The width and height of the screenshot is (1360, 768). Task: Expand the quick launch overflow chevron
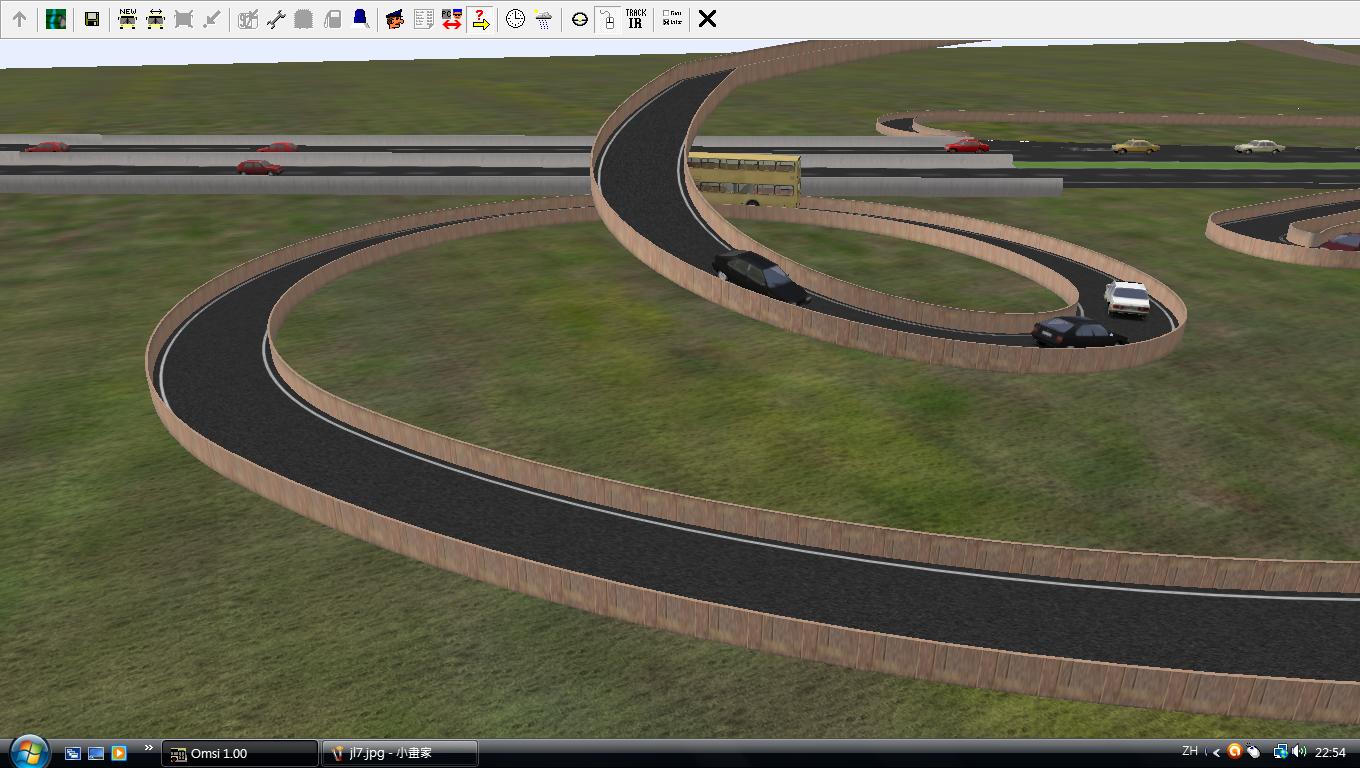pyautogui.click(x=148, y=748)
